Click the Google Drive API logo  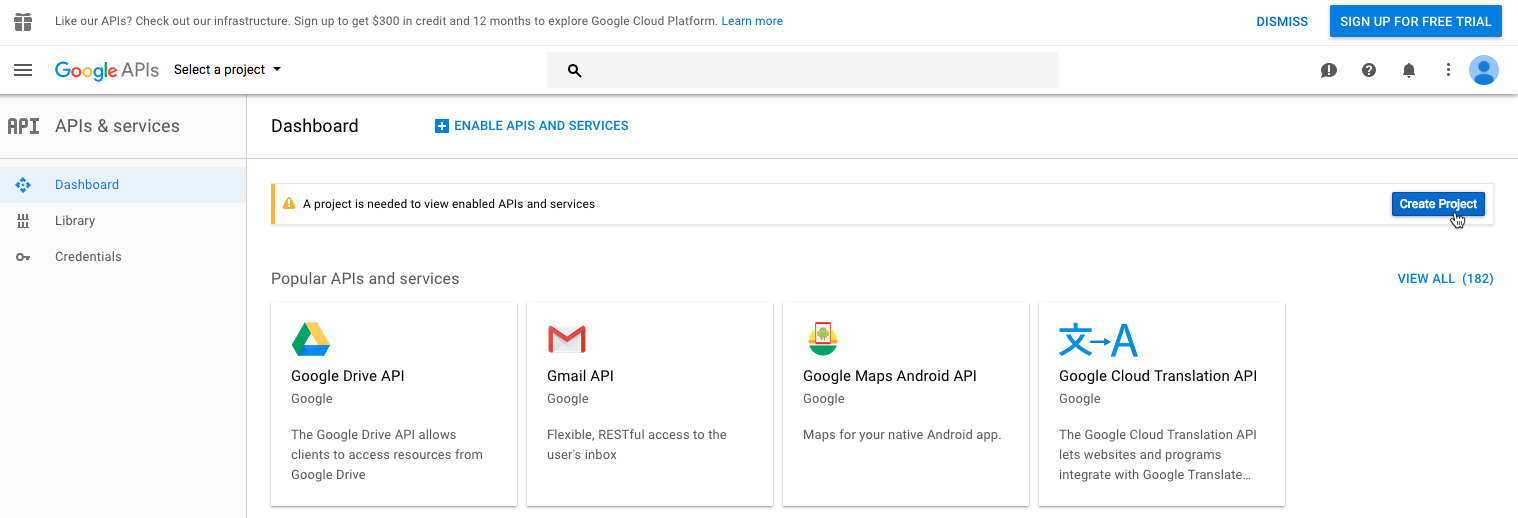311,339
